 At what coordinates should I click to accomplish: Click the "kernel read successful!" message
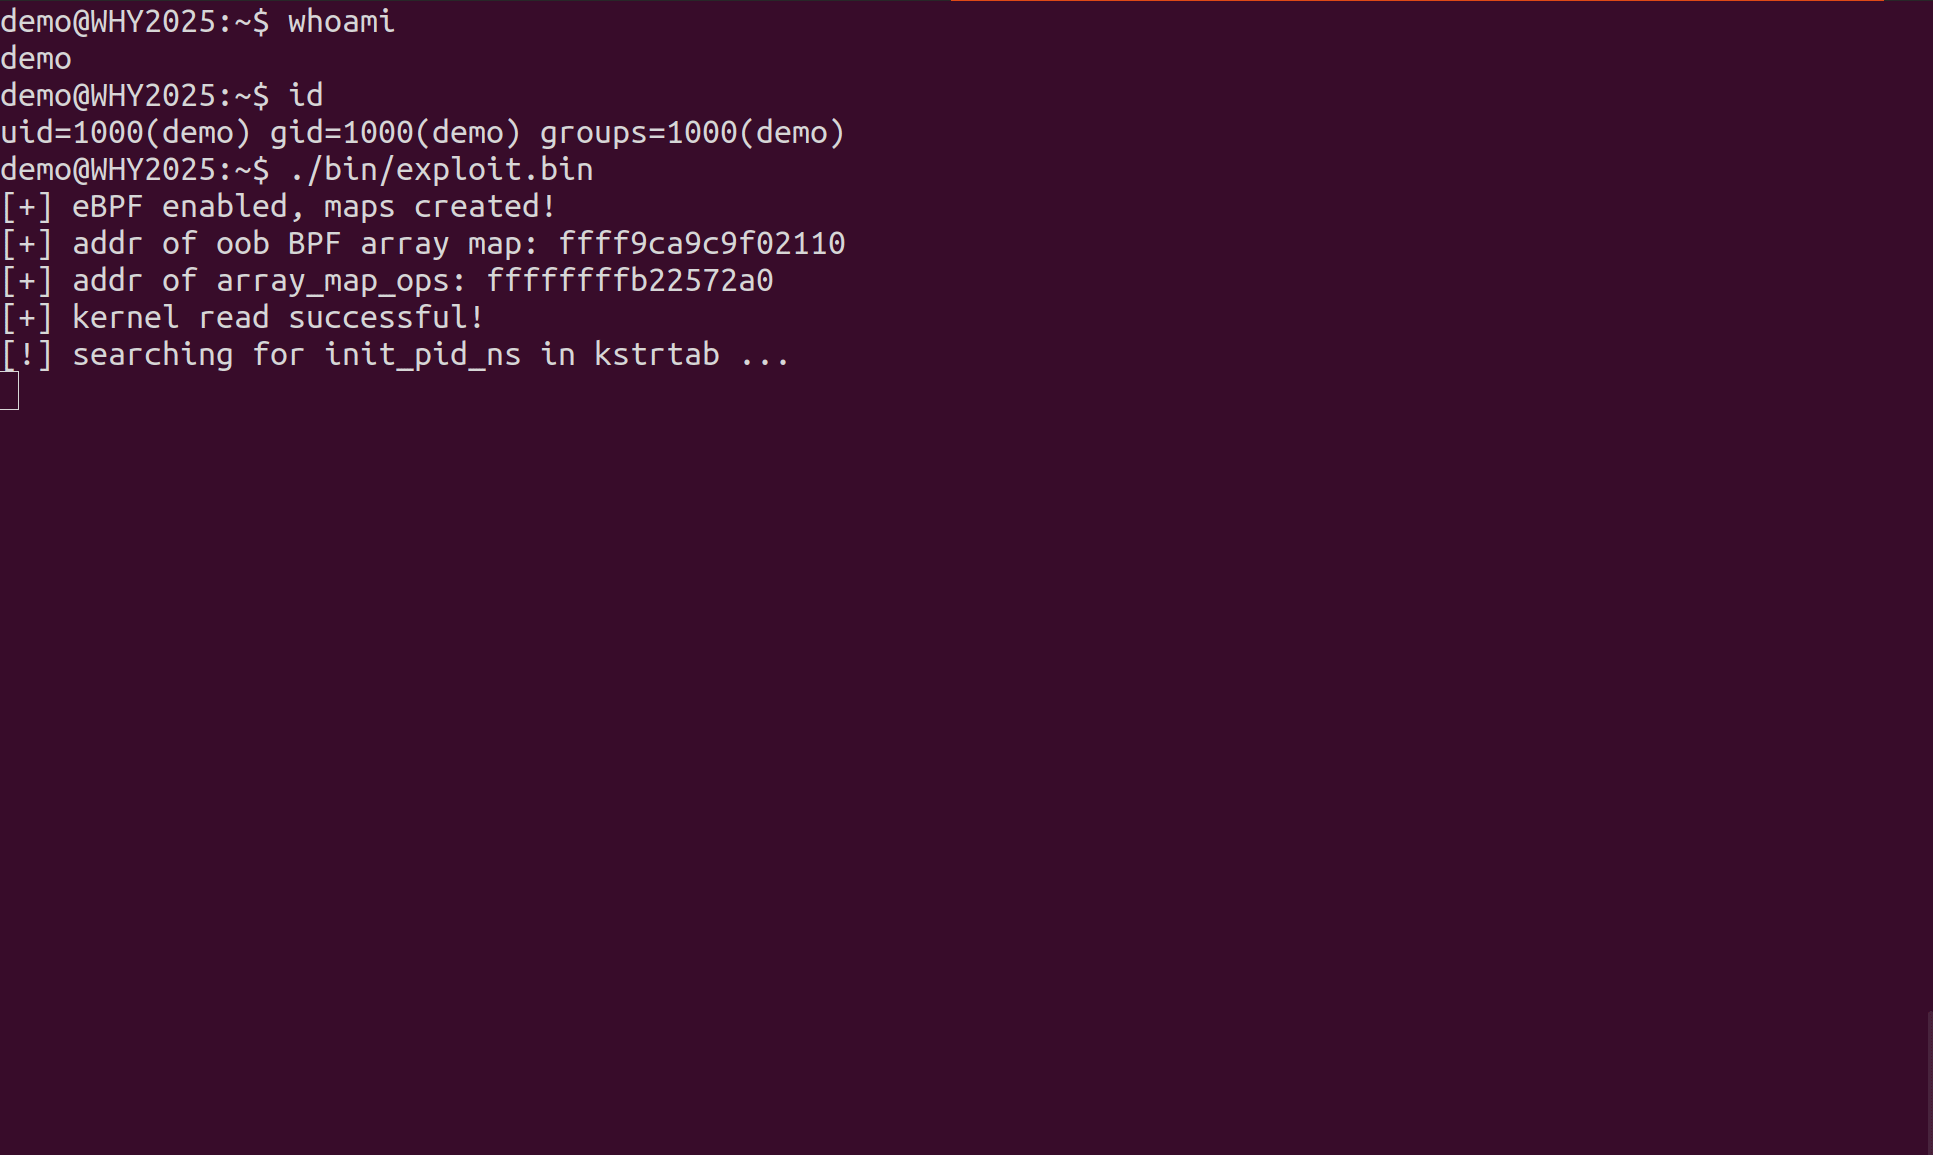[278, 318]
